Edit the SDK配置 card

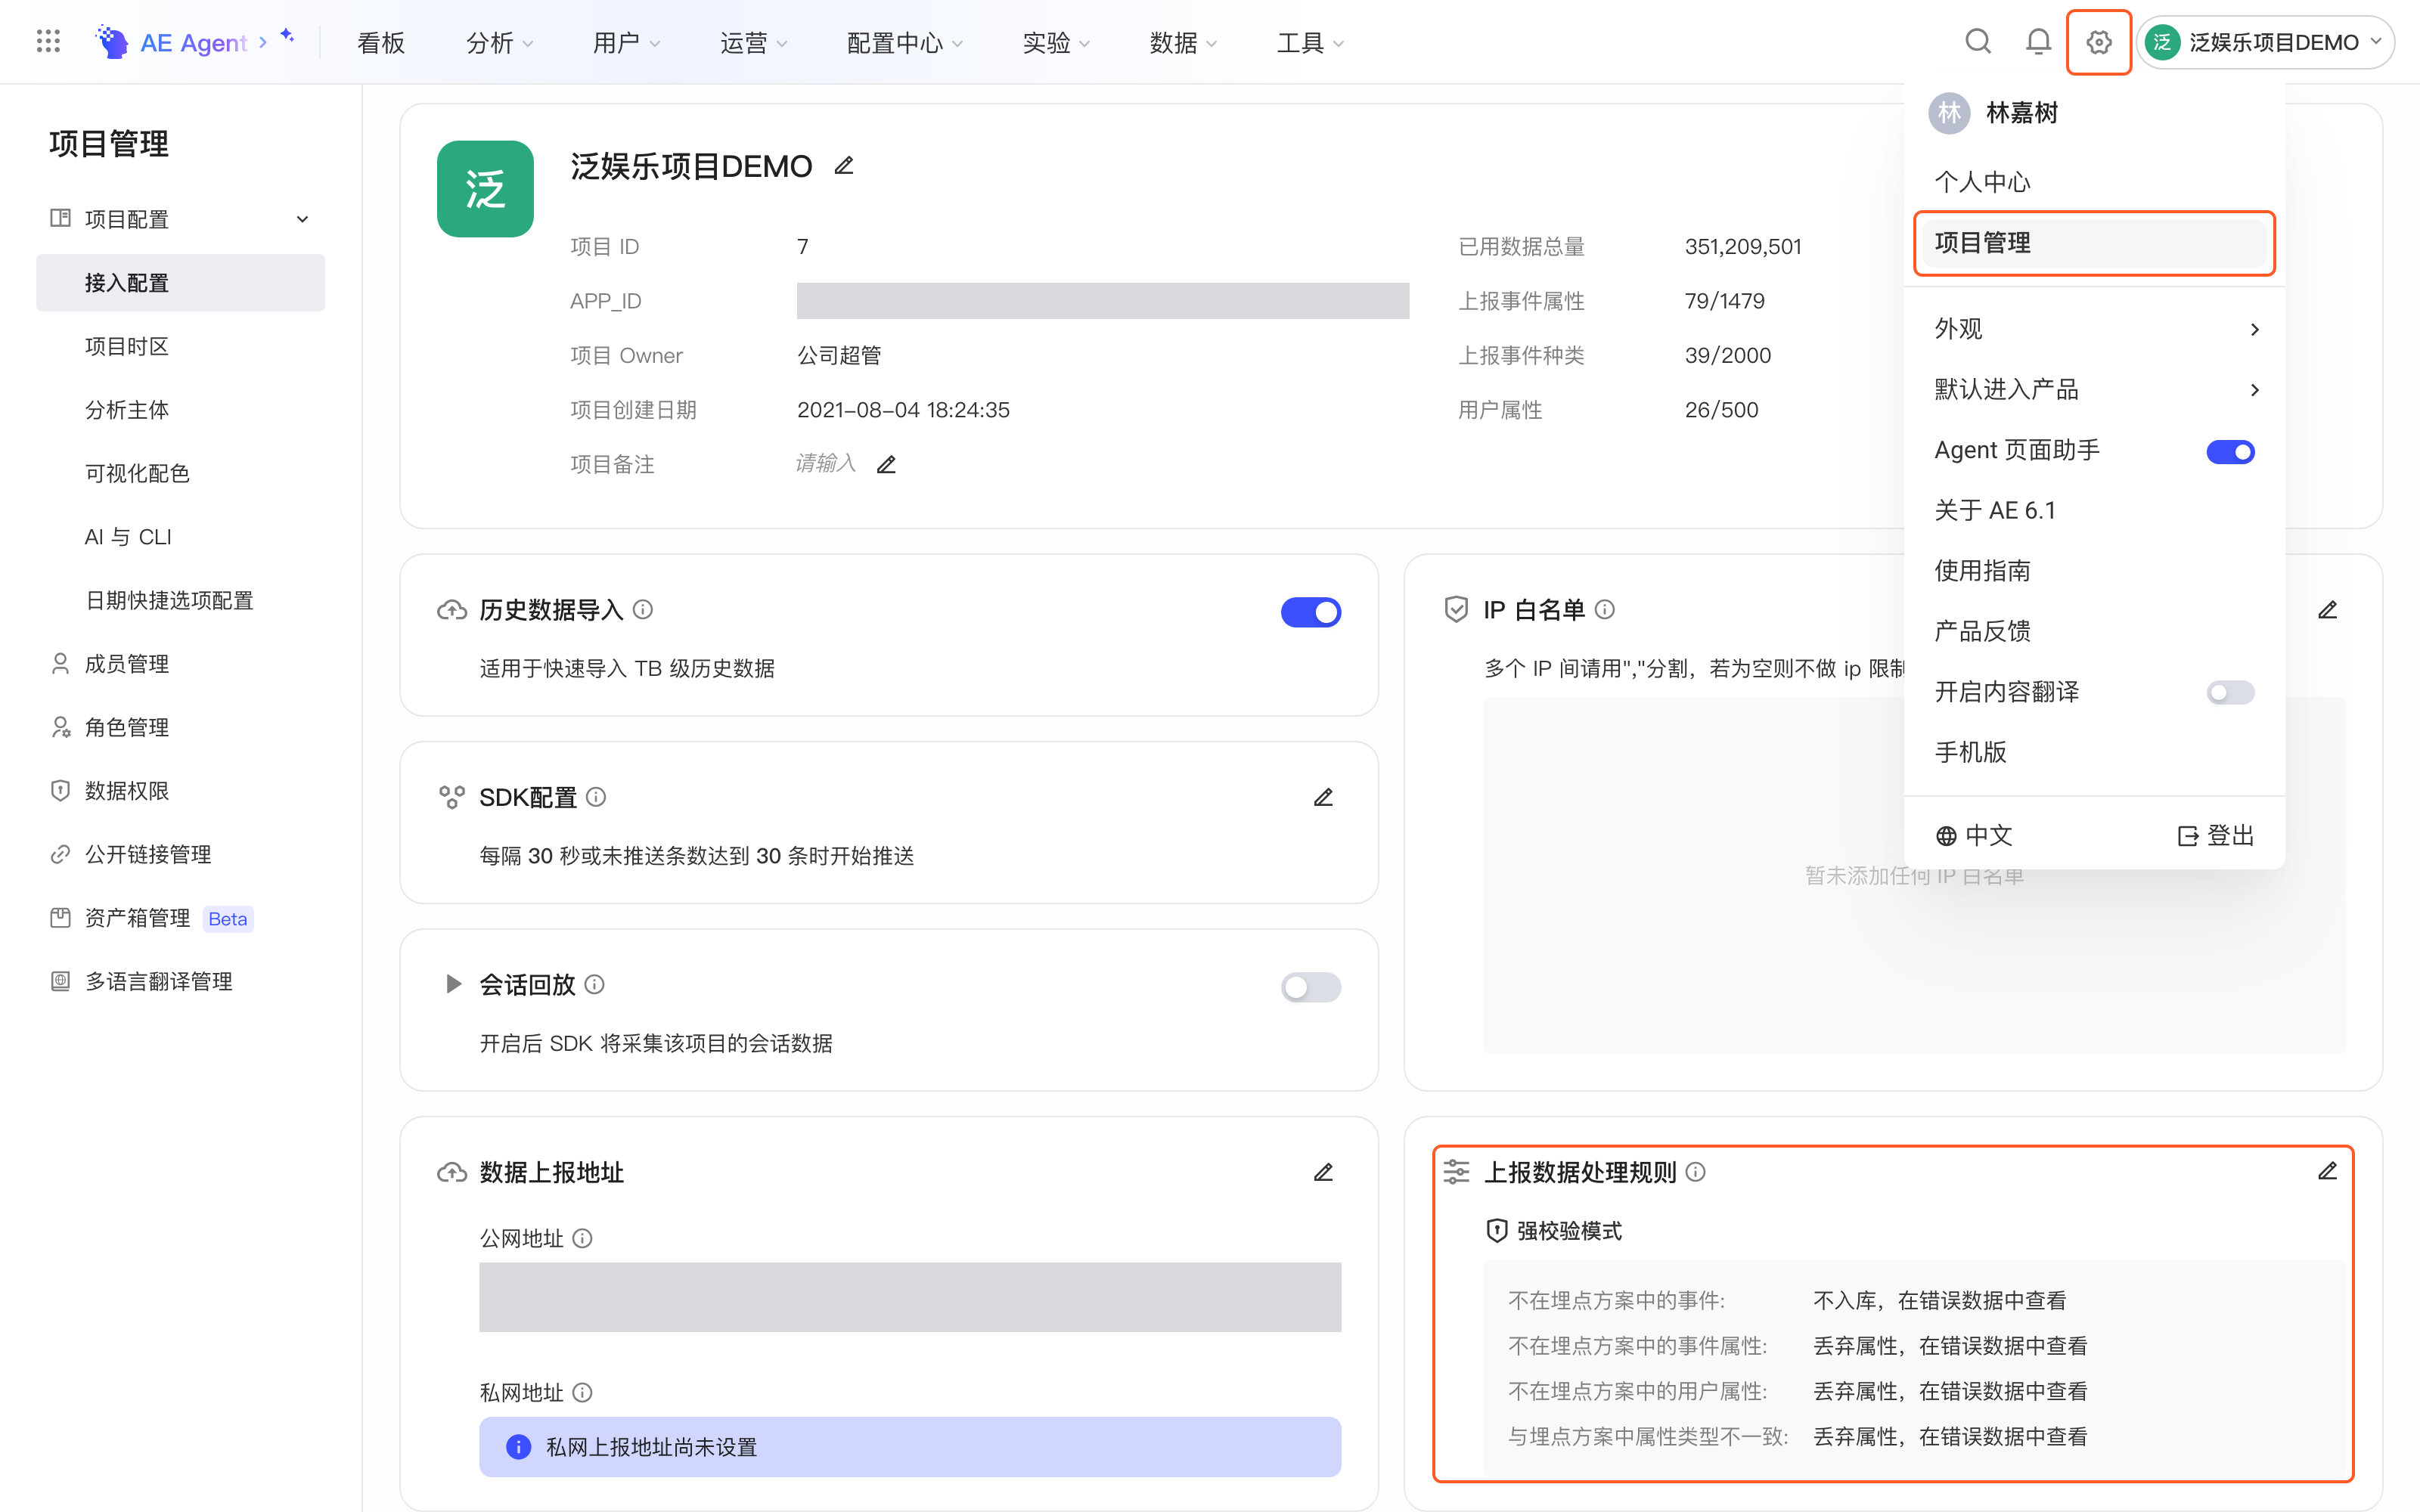(1323, 797)
